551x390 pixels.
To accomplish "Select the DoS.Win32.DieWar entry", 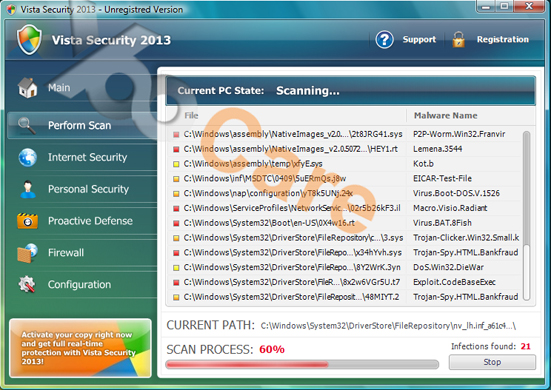I will point(448,267).
